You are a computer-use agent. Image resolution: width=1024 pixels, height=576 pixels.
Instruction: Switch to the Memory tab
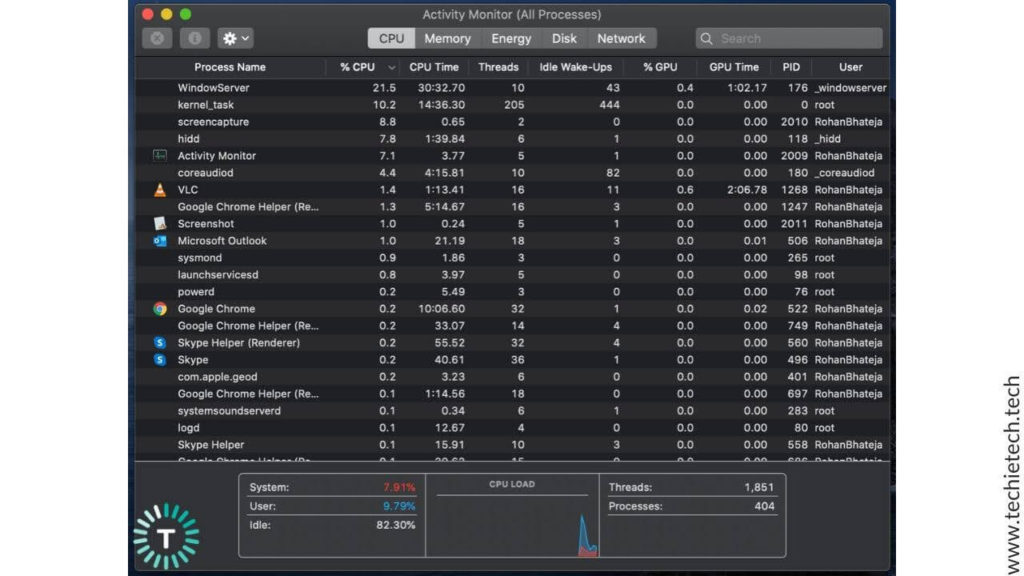[x=447, y=38]
